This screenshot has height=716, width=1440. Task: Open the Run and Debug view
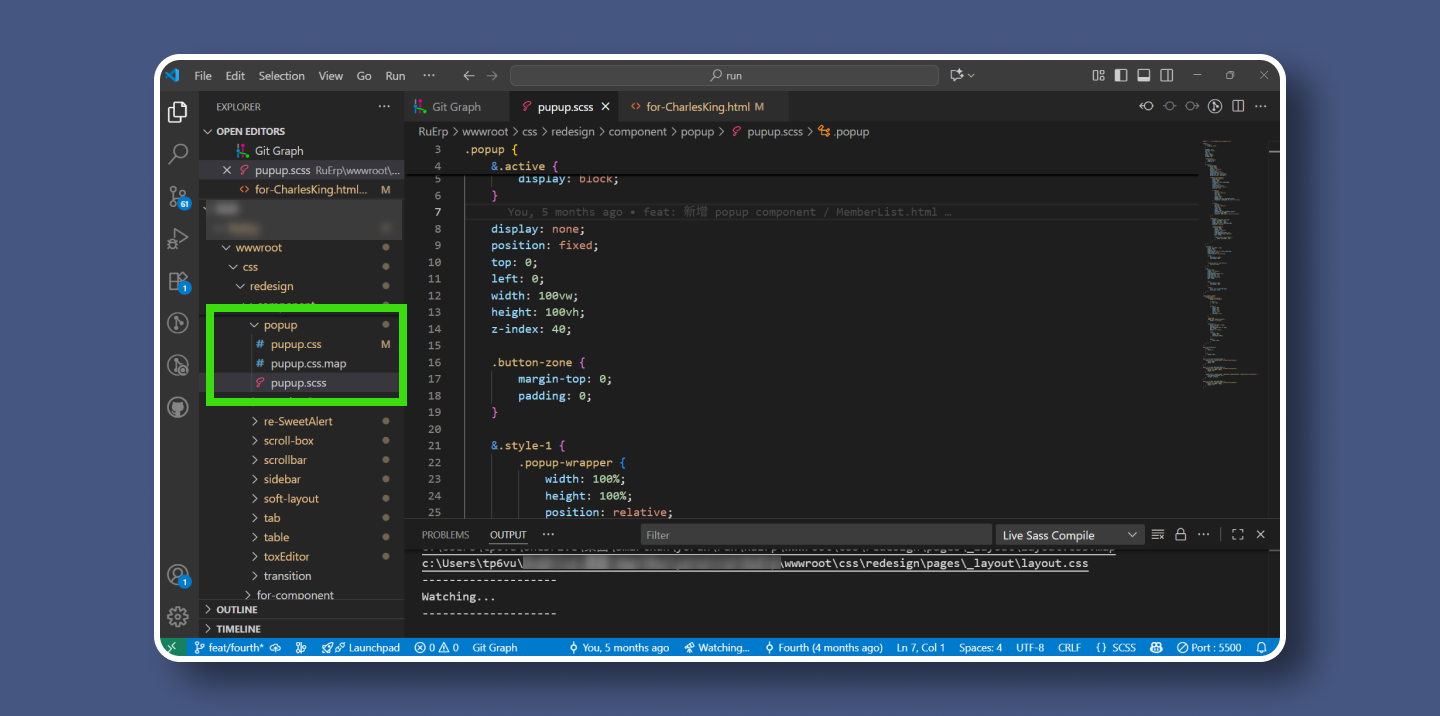178,239
